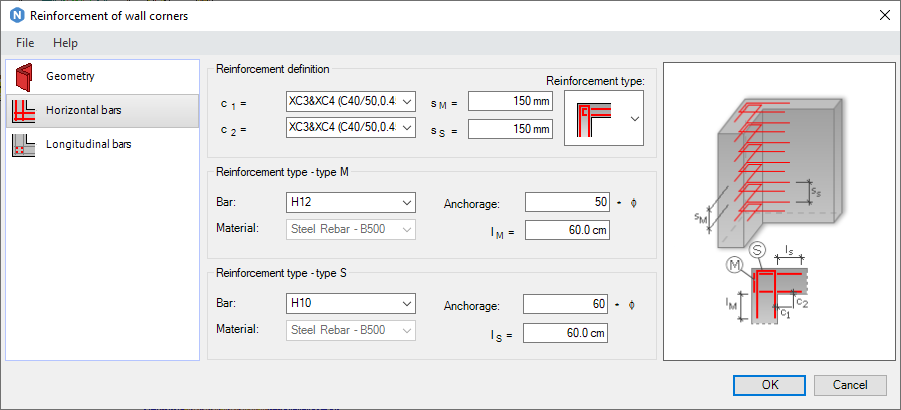
Task: Click the sM spacing input field
Action: click(x=510, y=101)
